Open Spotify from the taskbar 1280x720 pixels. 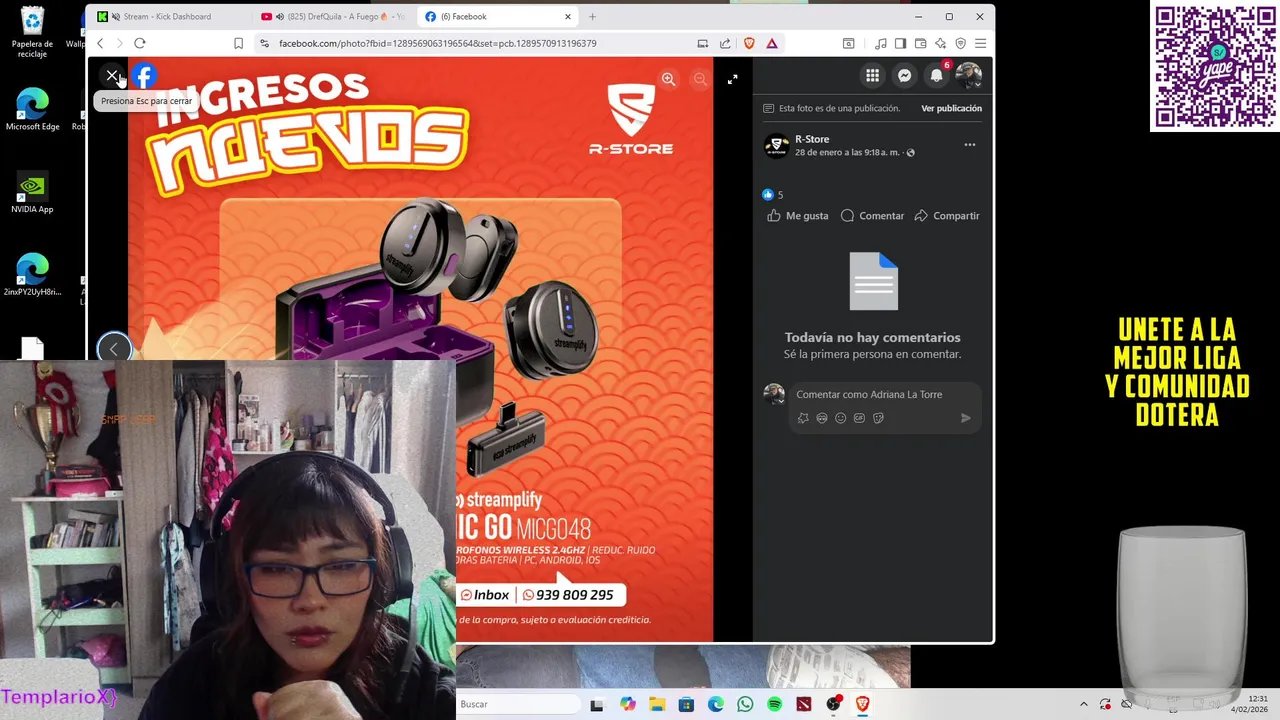pyautogui.click(x=775, y=705)
